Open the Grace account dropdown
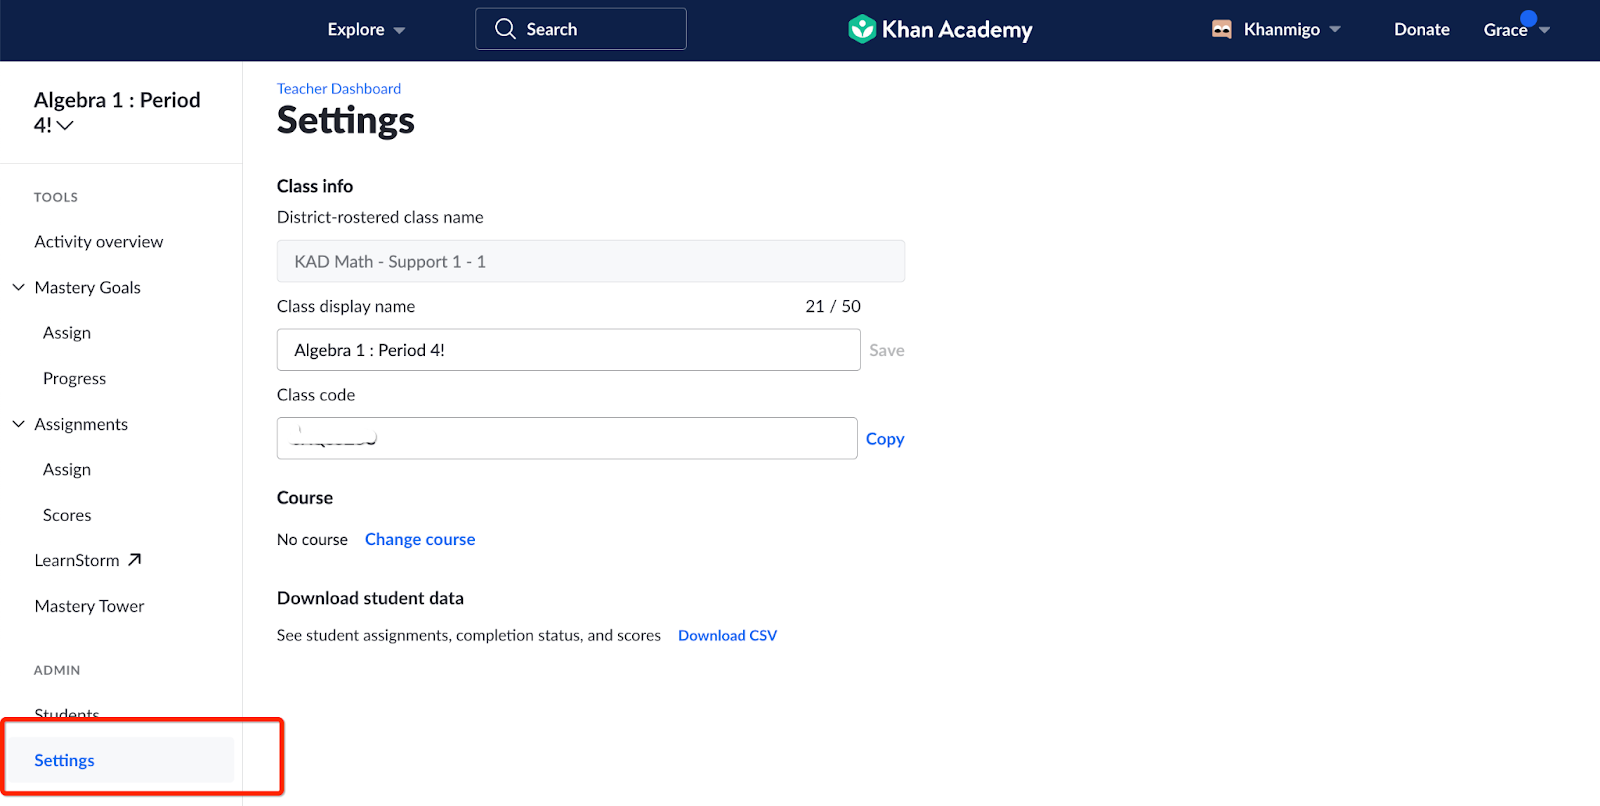This screenshot has height=806, width=1600. tap(1516, 30)
